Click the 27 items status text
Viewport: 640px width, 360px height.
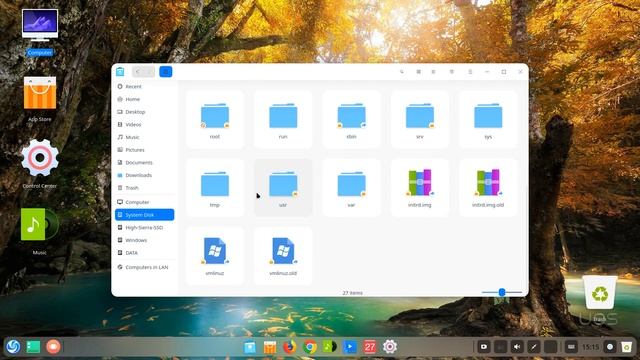tap(352, 293)
